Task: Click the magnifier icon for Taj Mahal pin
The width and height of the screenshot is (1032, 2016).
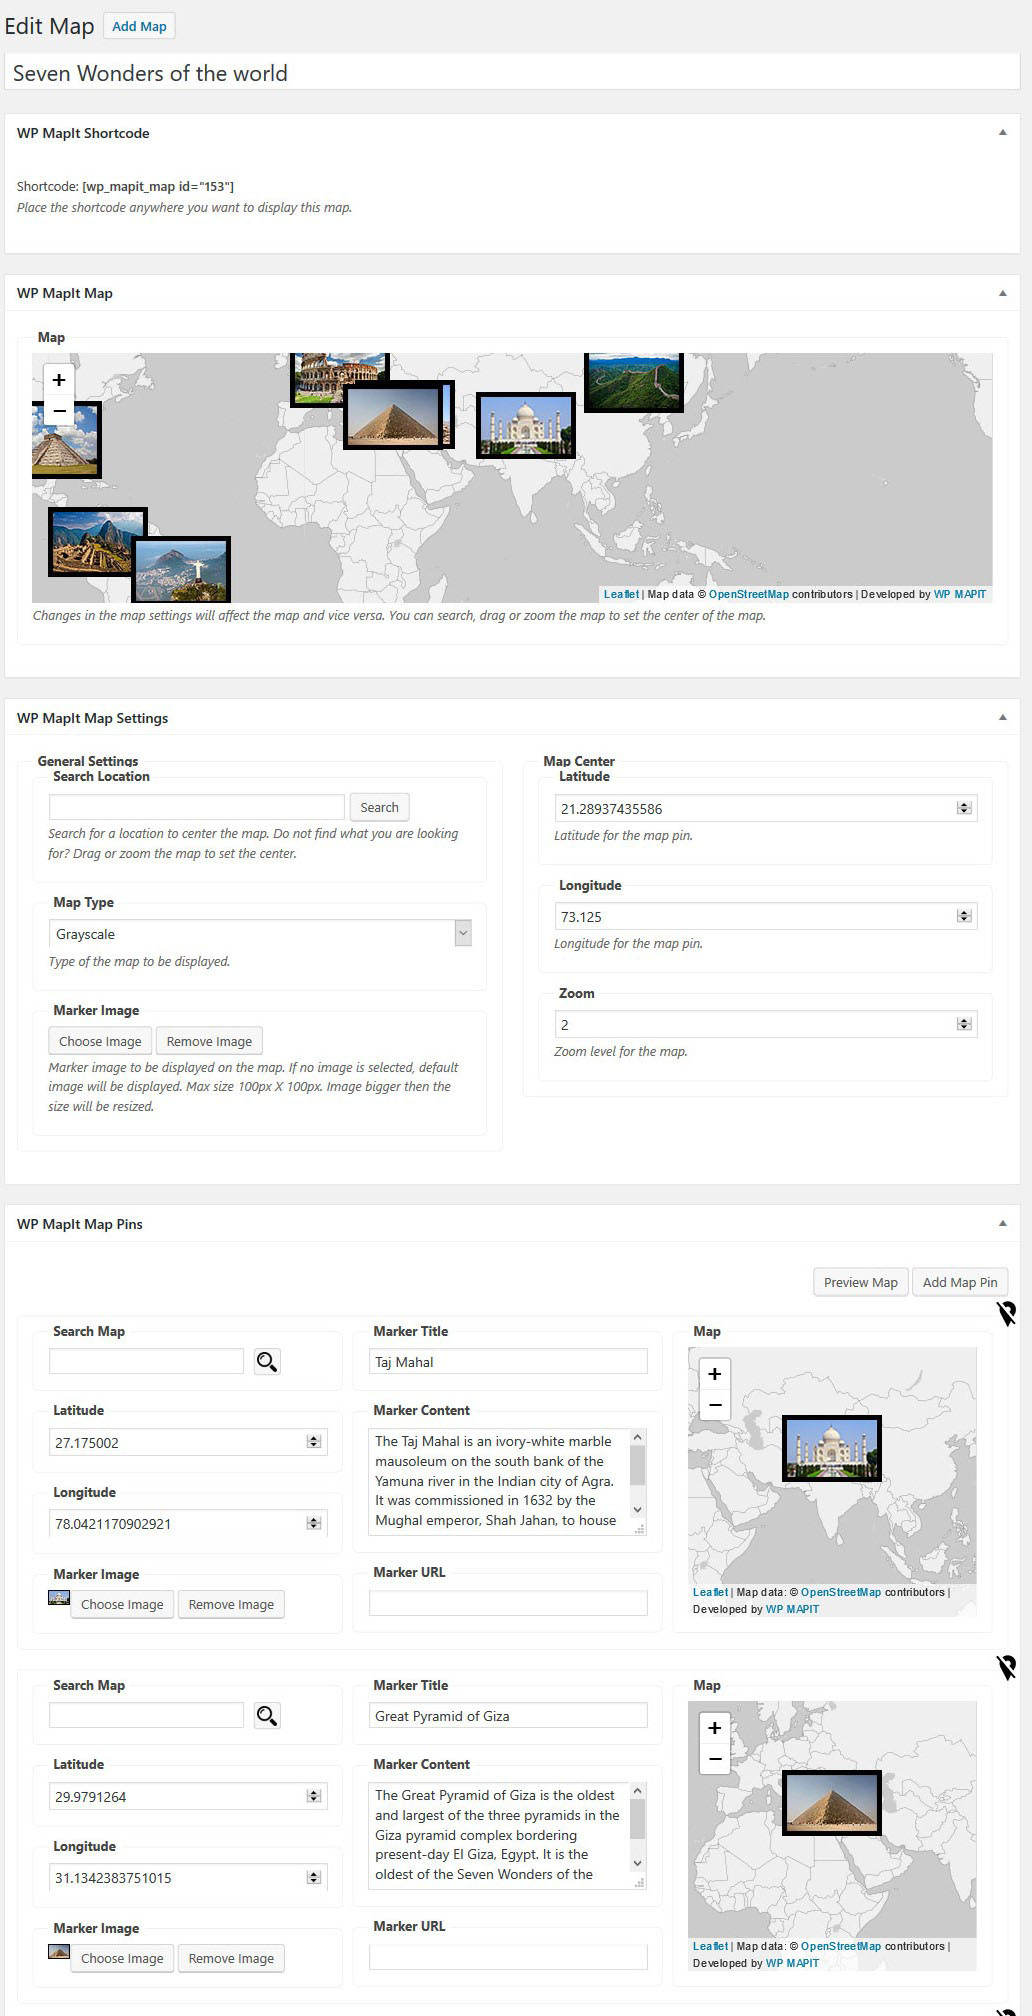Action: point(267,1361)
